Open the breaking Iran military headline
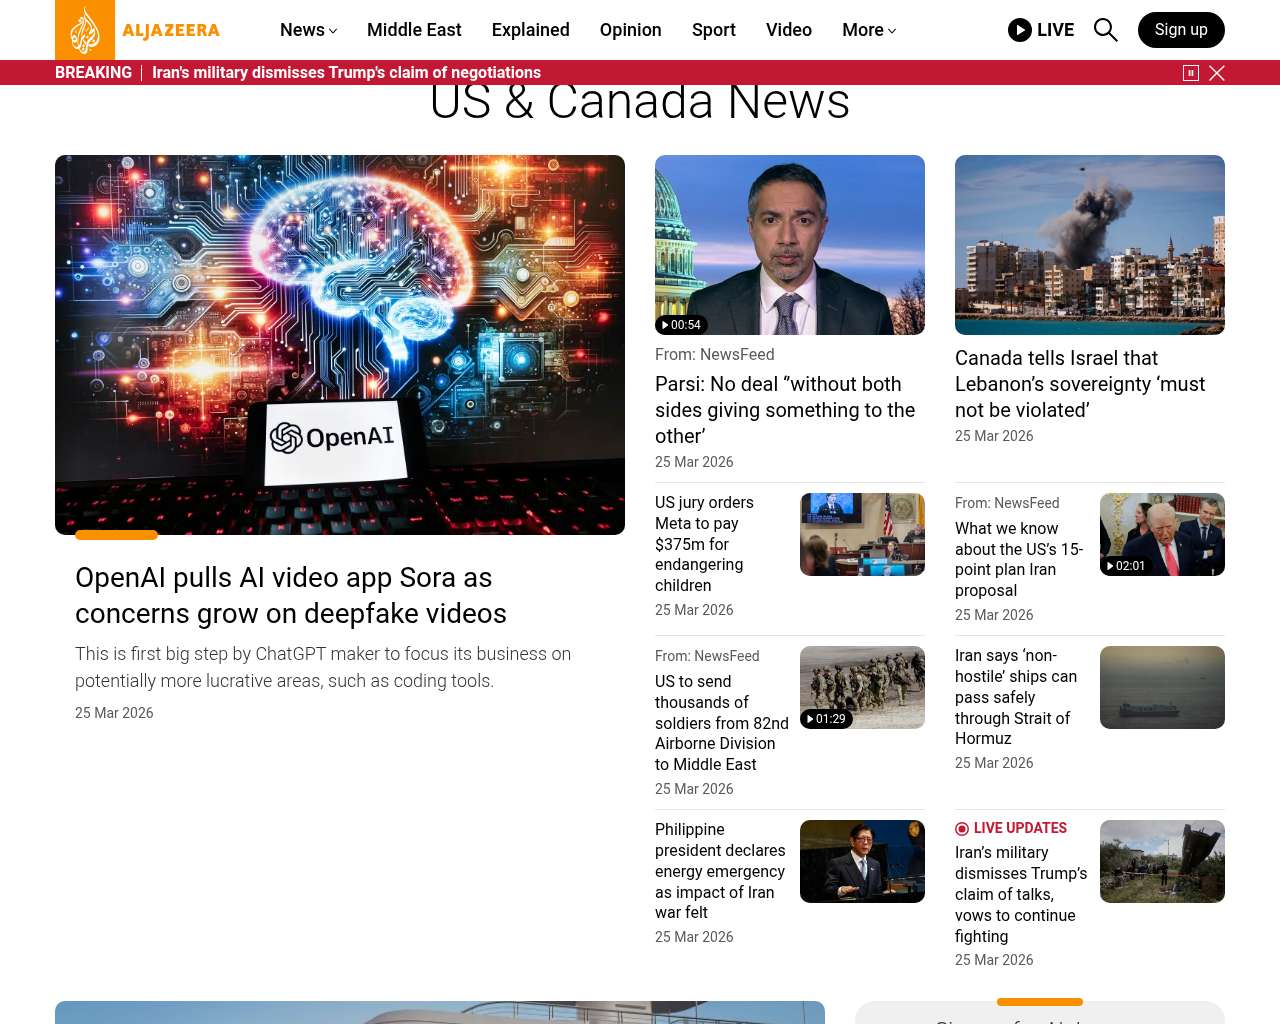Viewport: 1280px width, 1024px height. pyautogui.click(x=346, y=73)
